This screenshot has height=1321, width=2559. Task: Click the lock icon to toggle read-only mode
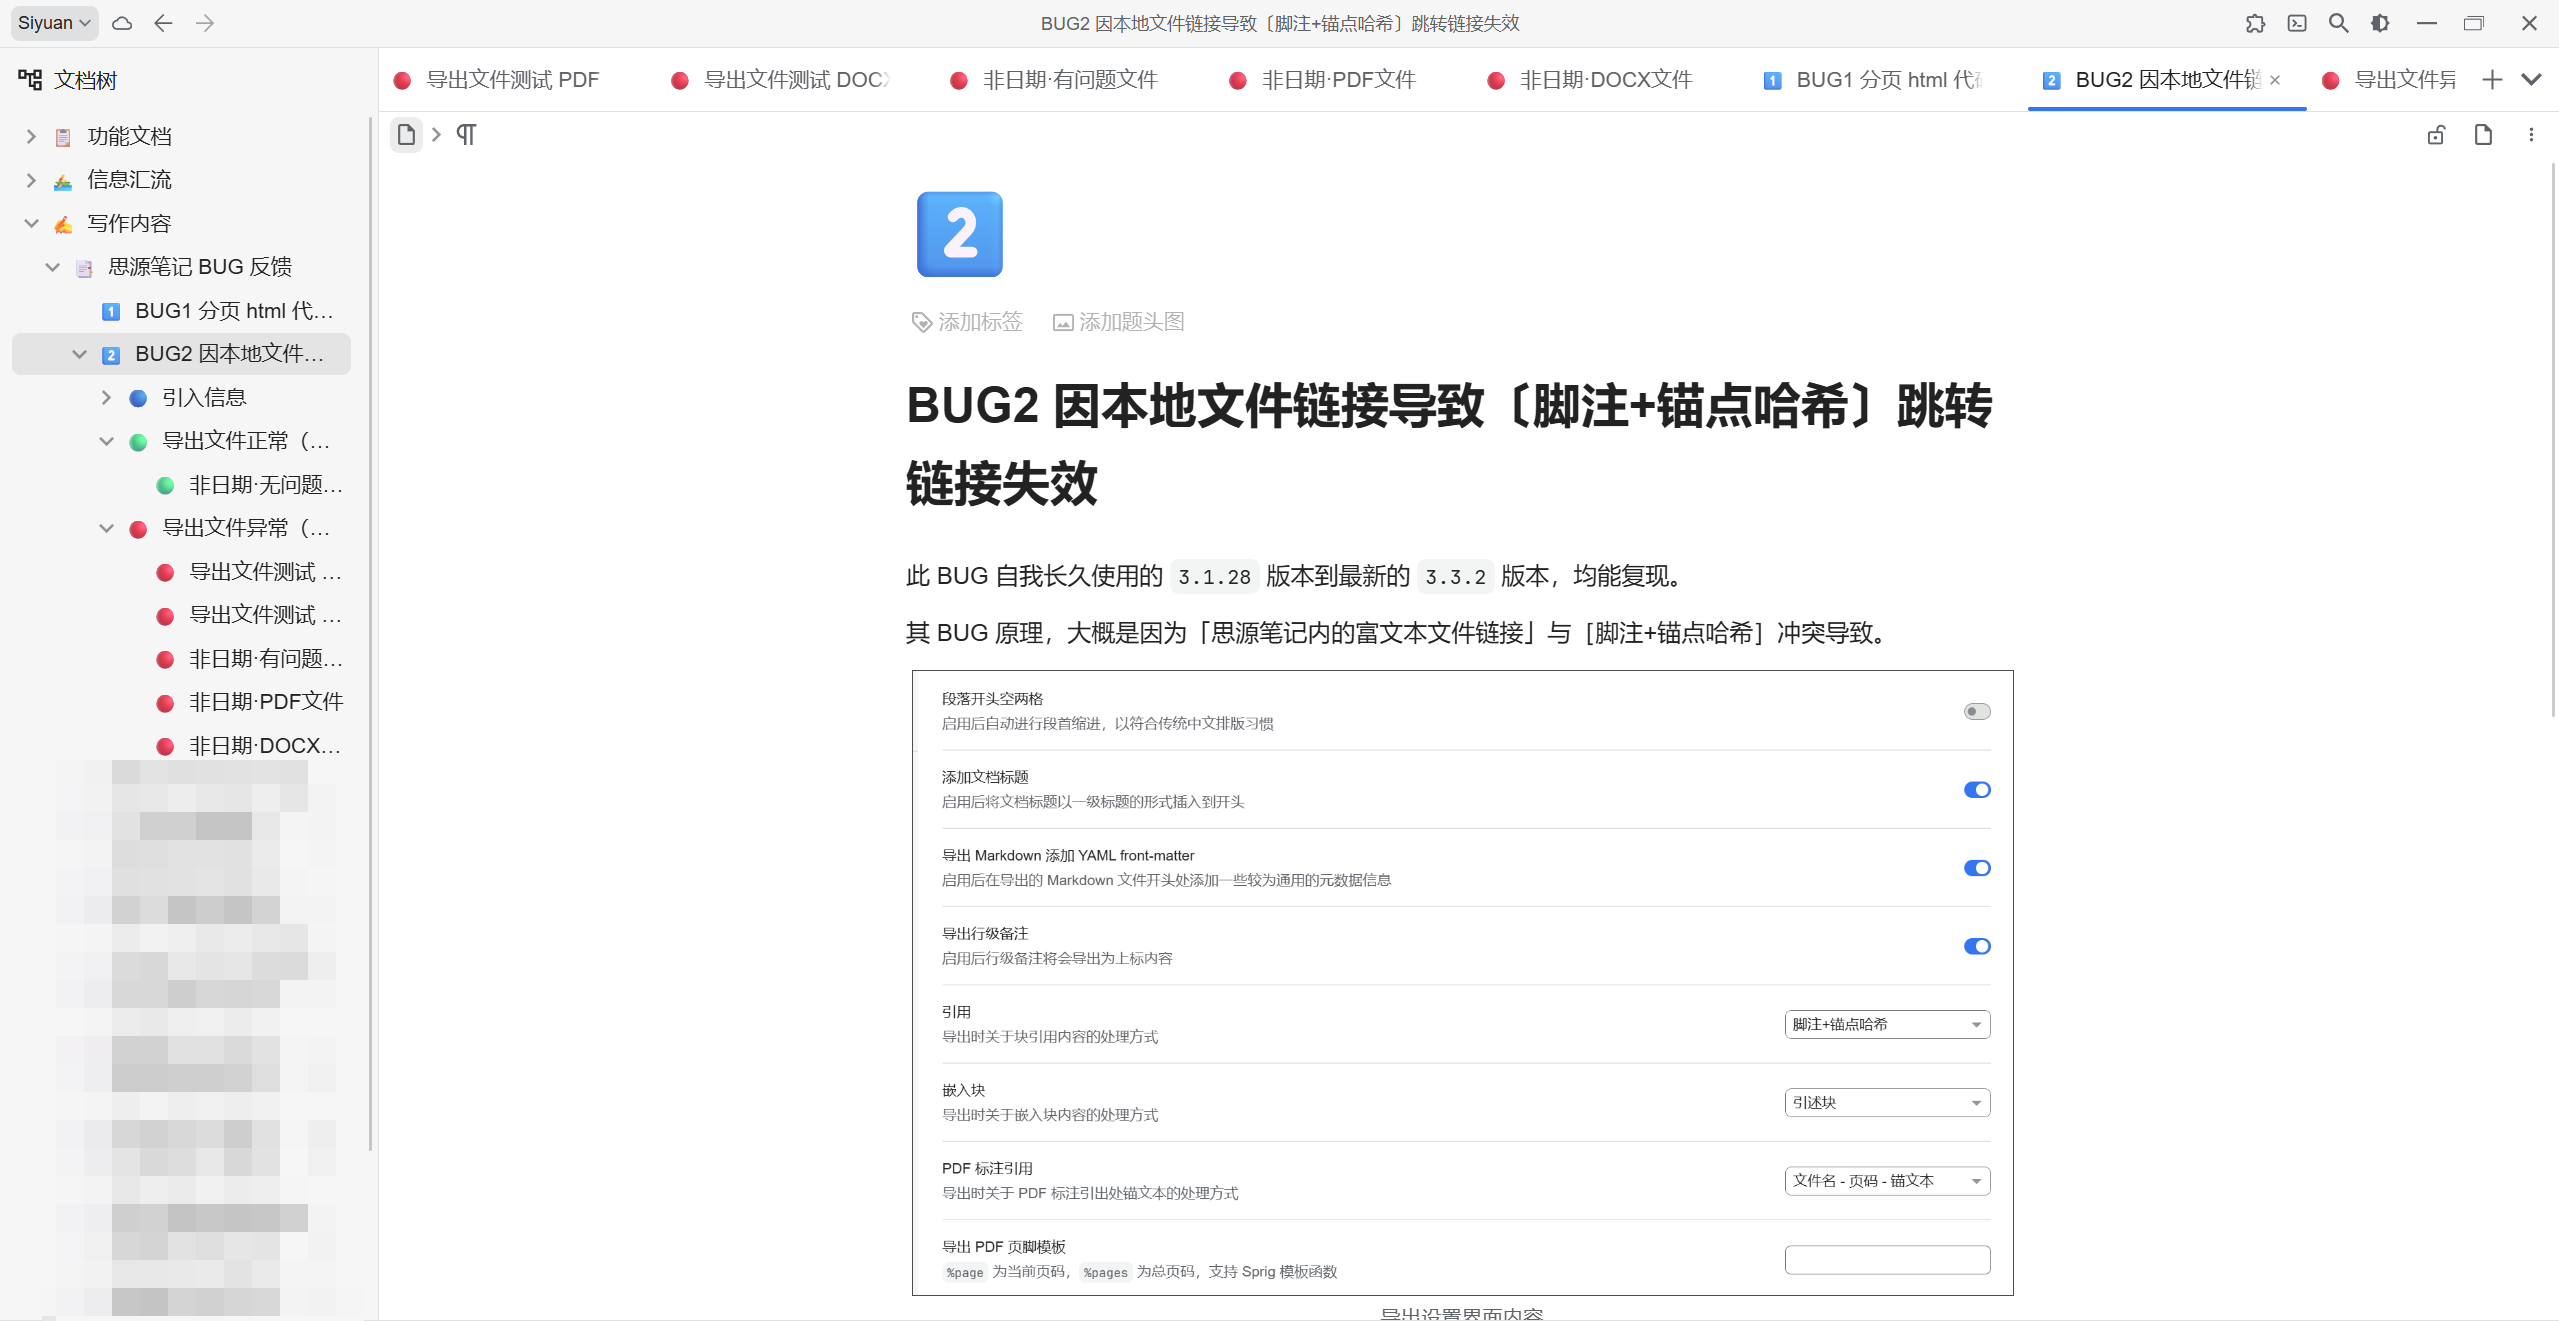point(2435,134)
